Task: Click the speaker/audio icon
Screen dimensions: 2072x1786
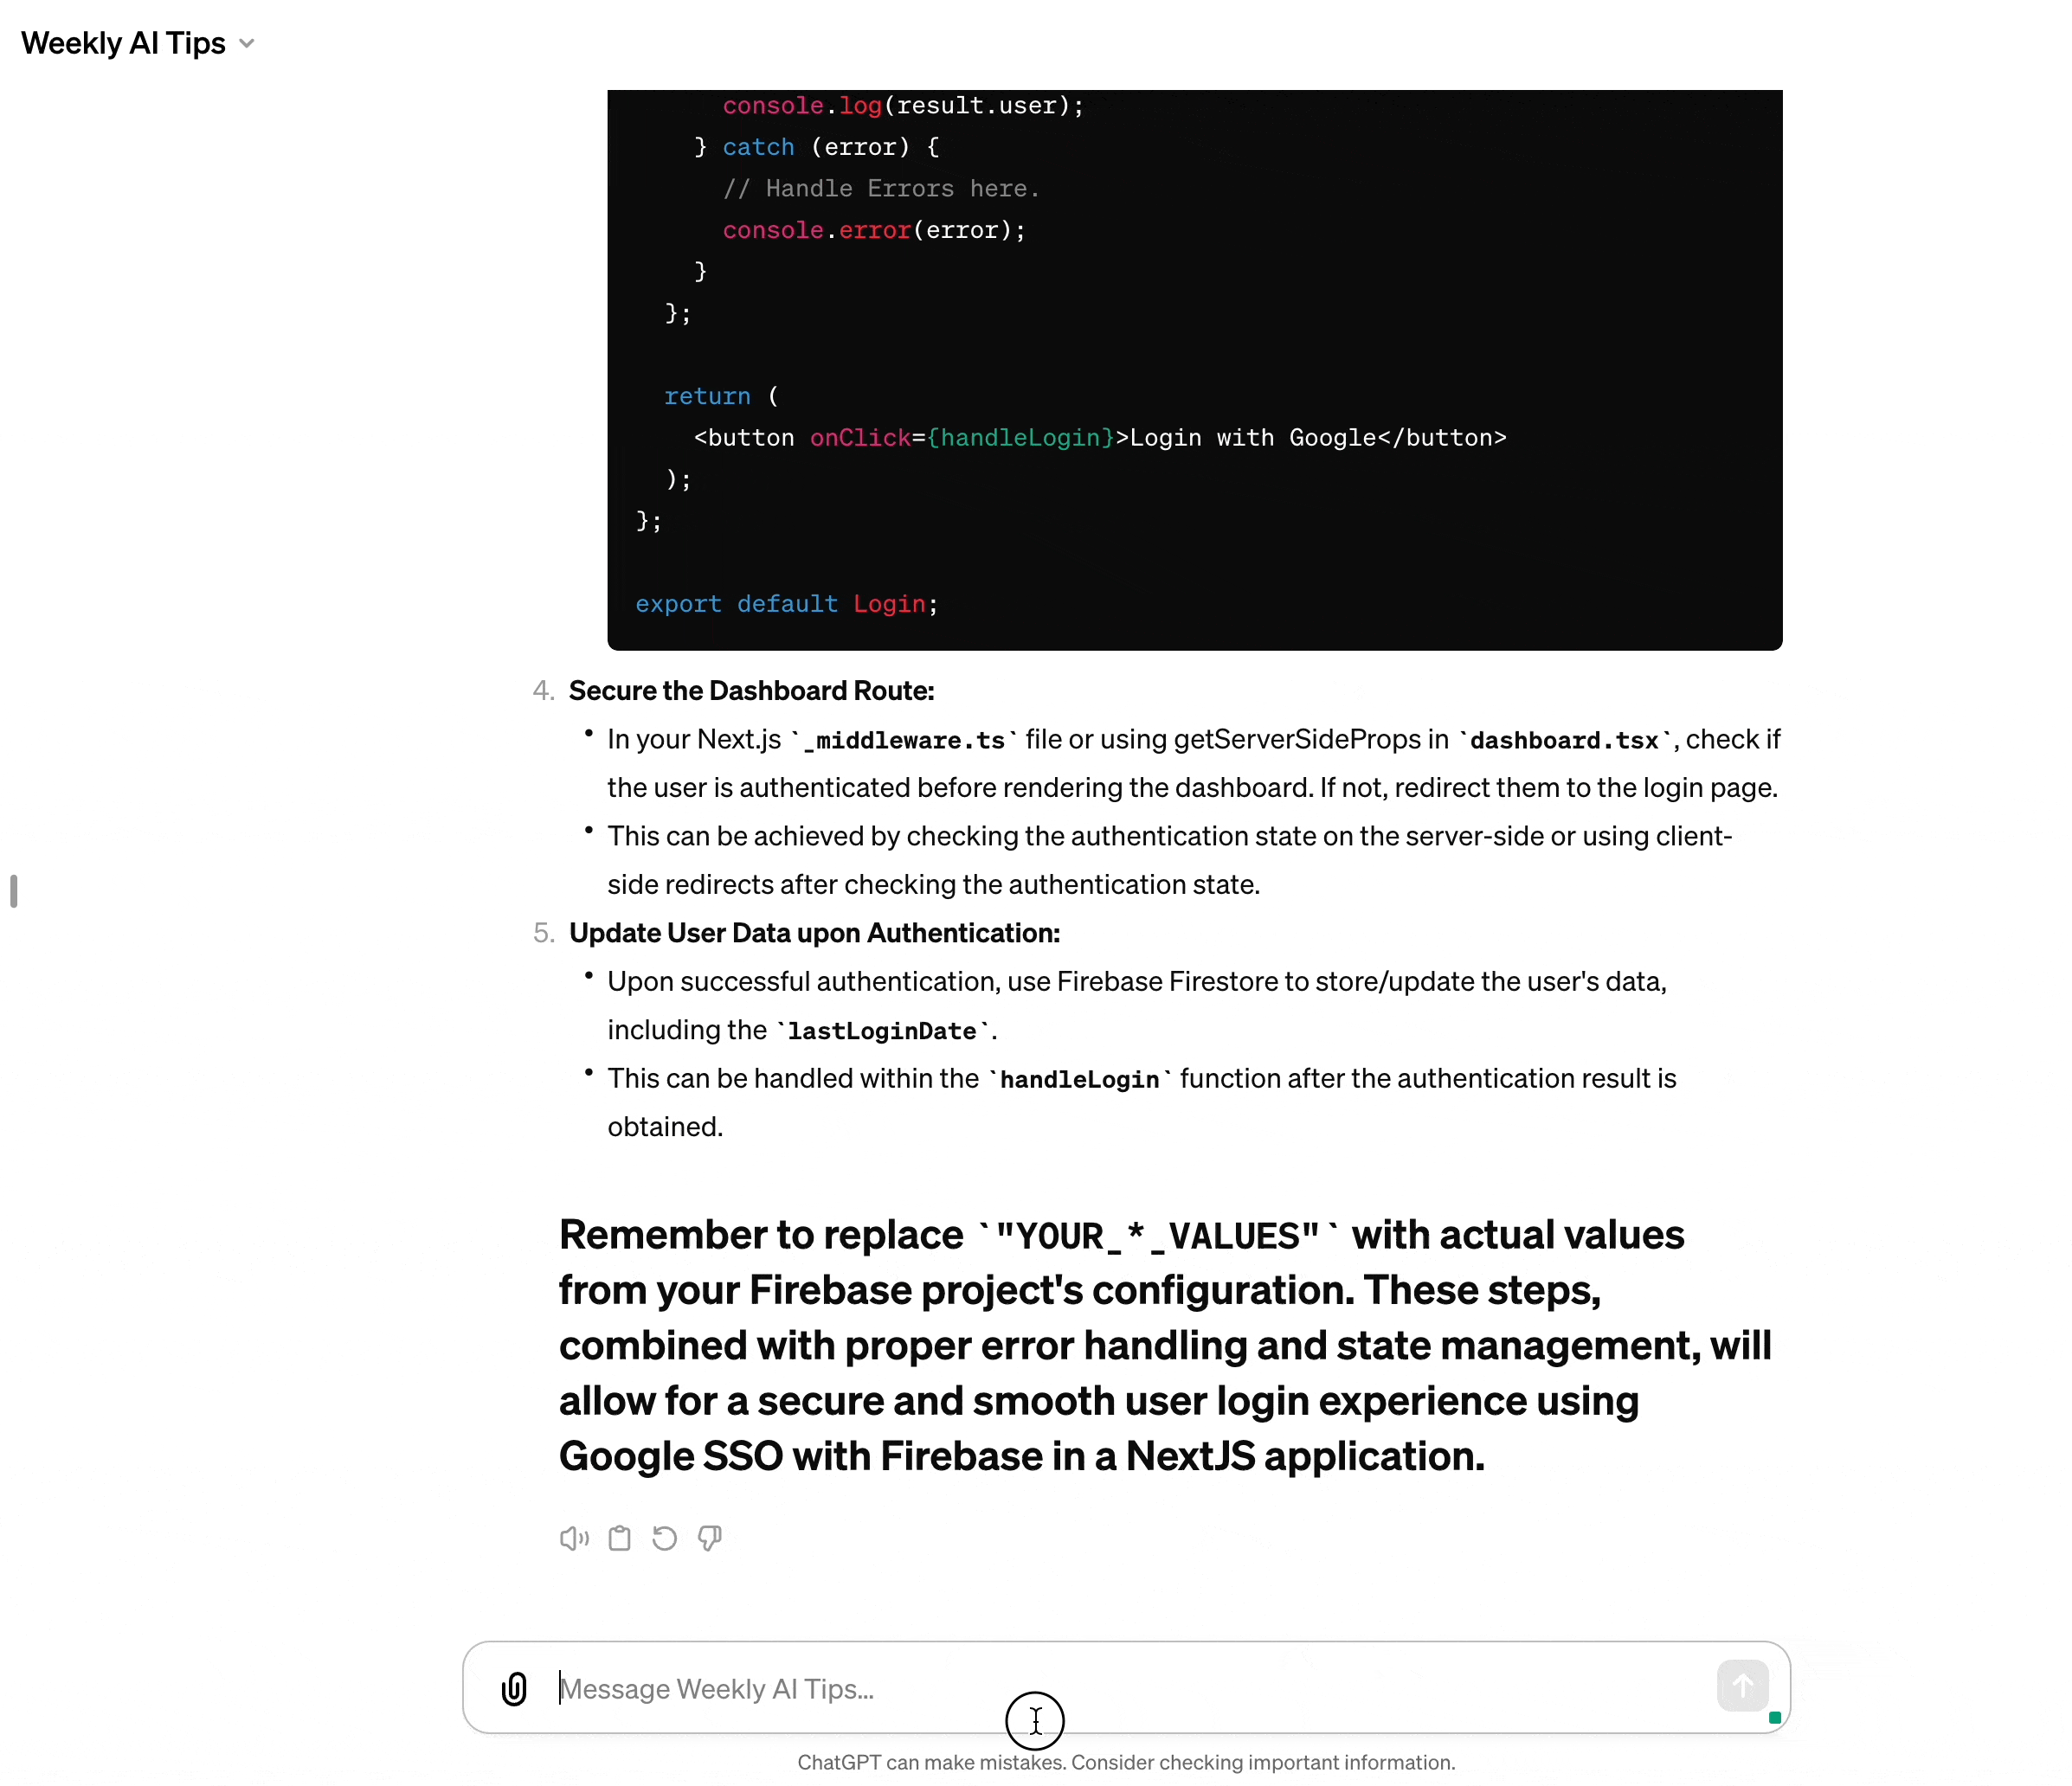Action: [575, 1539]
